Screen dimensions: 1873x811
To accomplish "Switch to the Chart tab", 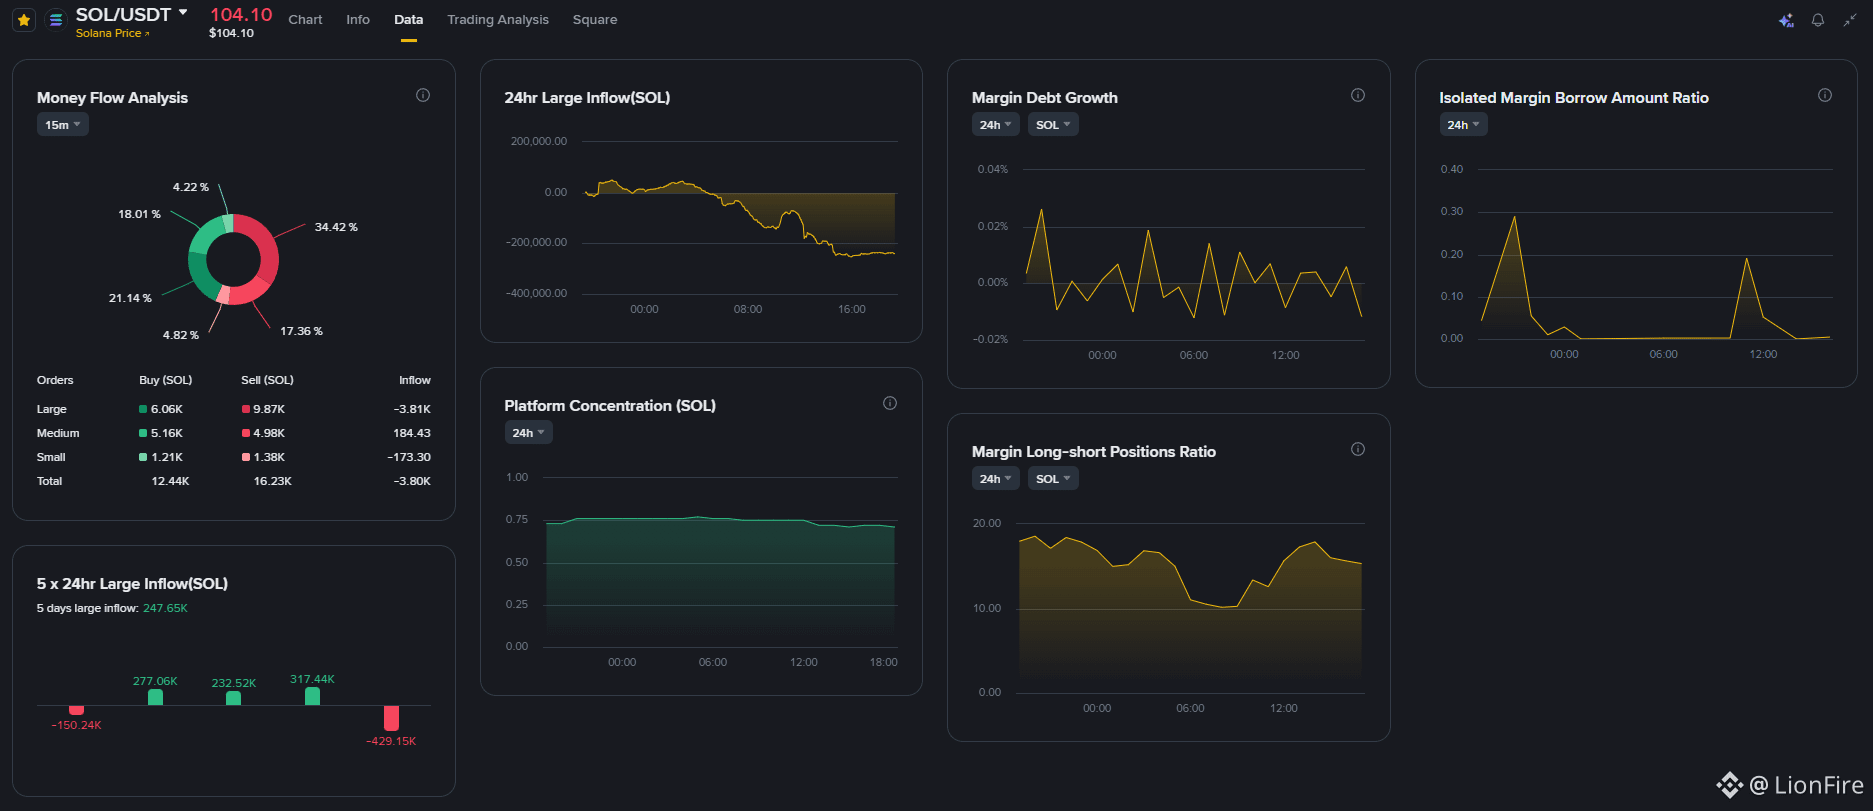I will click(x=305, y=20).
